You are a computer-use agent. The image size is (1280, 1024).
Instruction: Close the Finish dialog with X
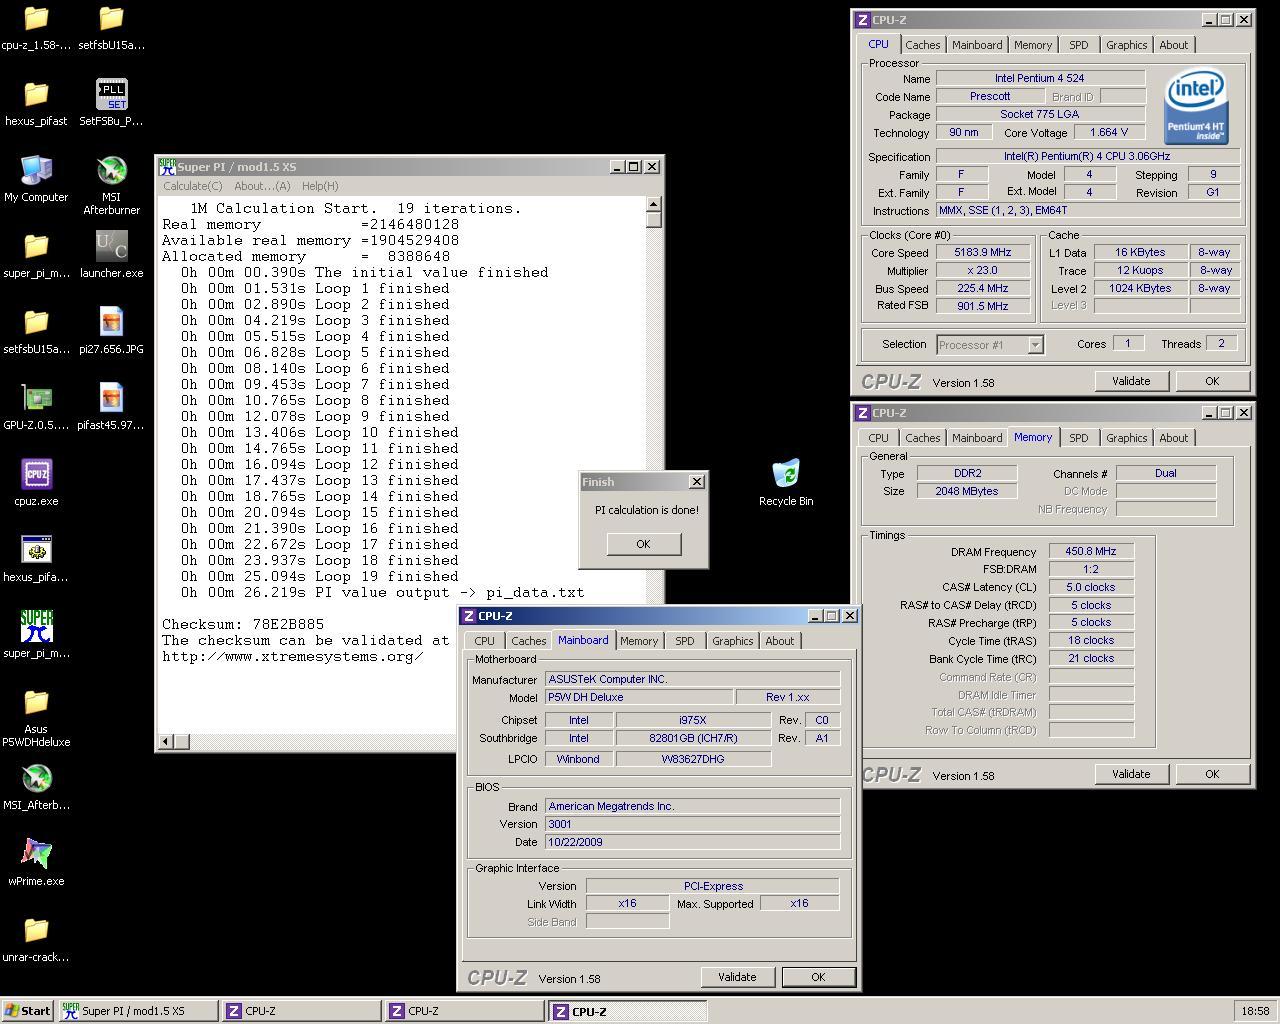[x=697, y=482]
